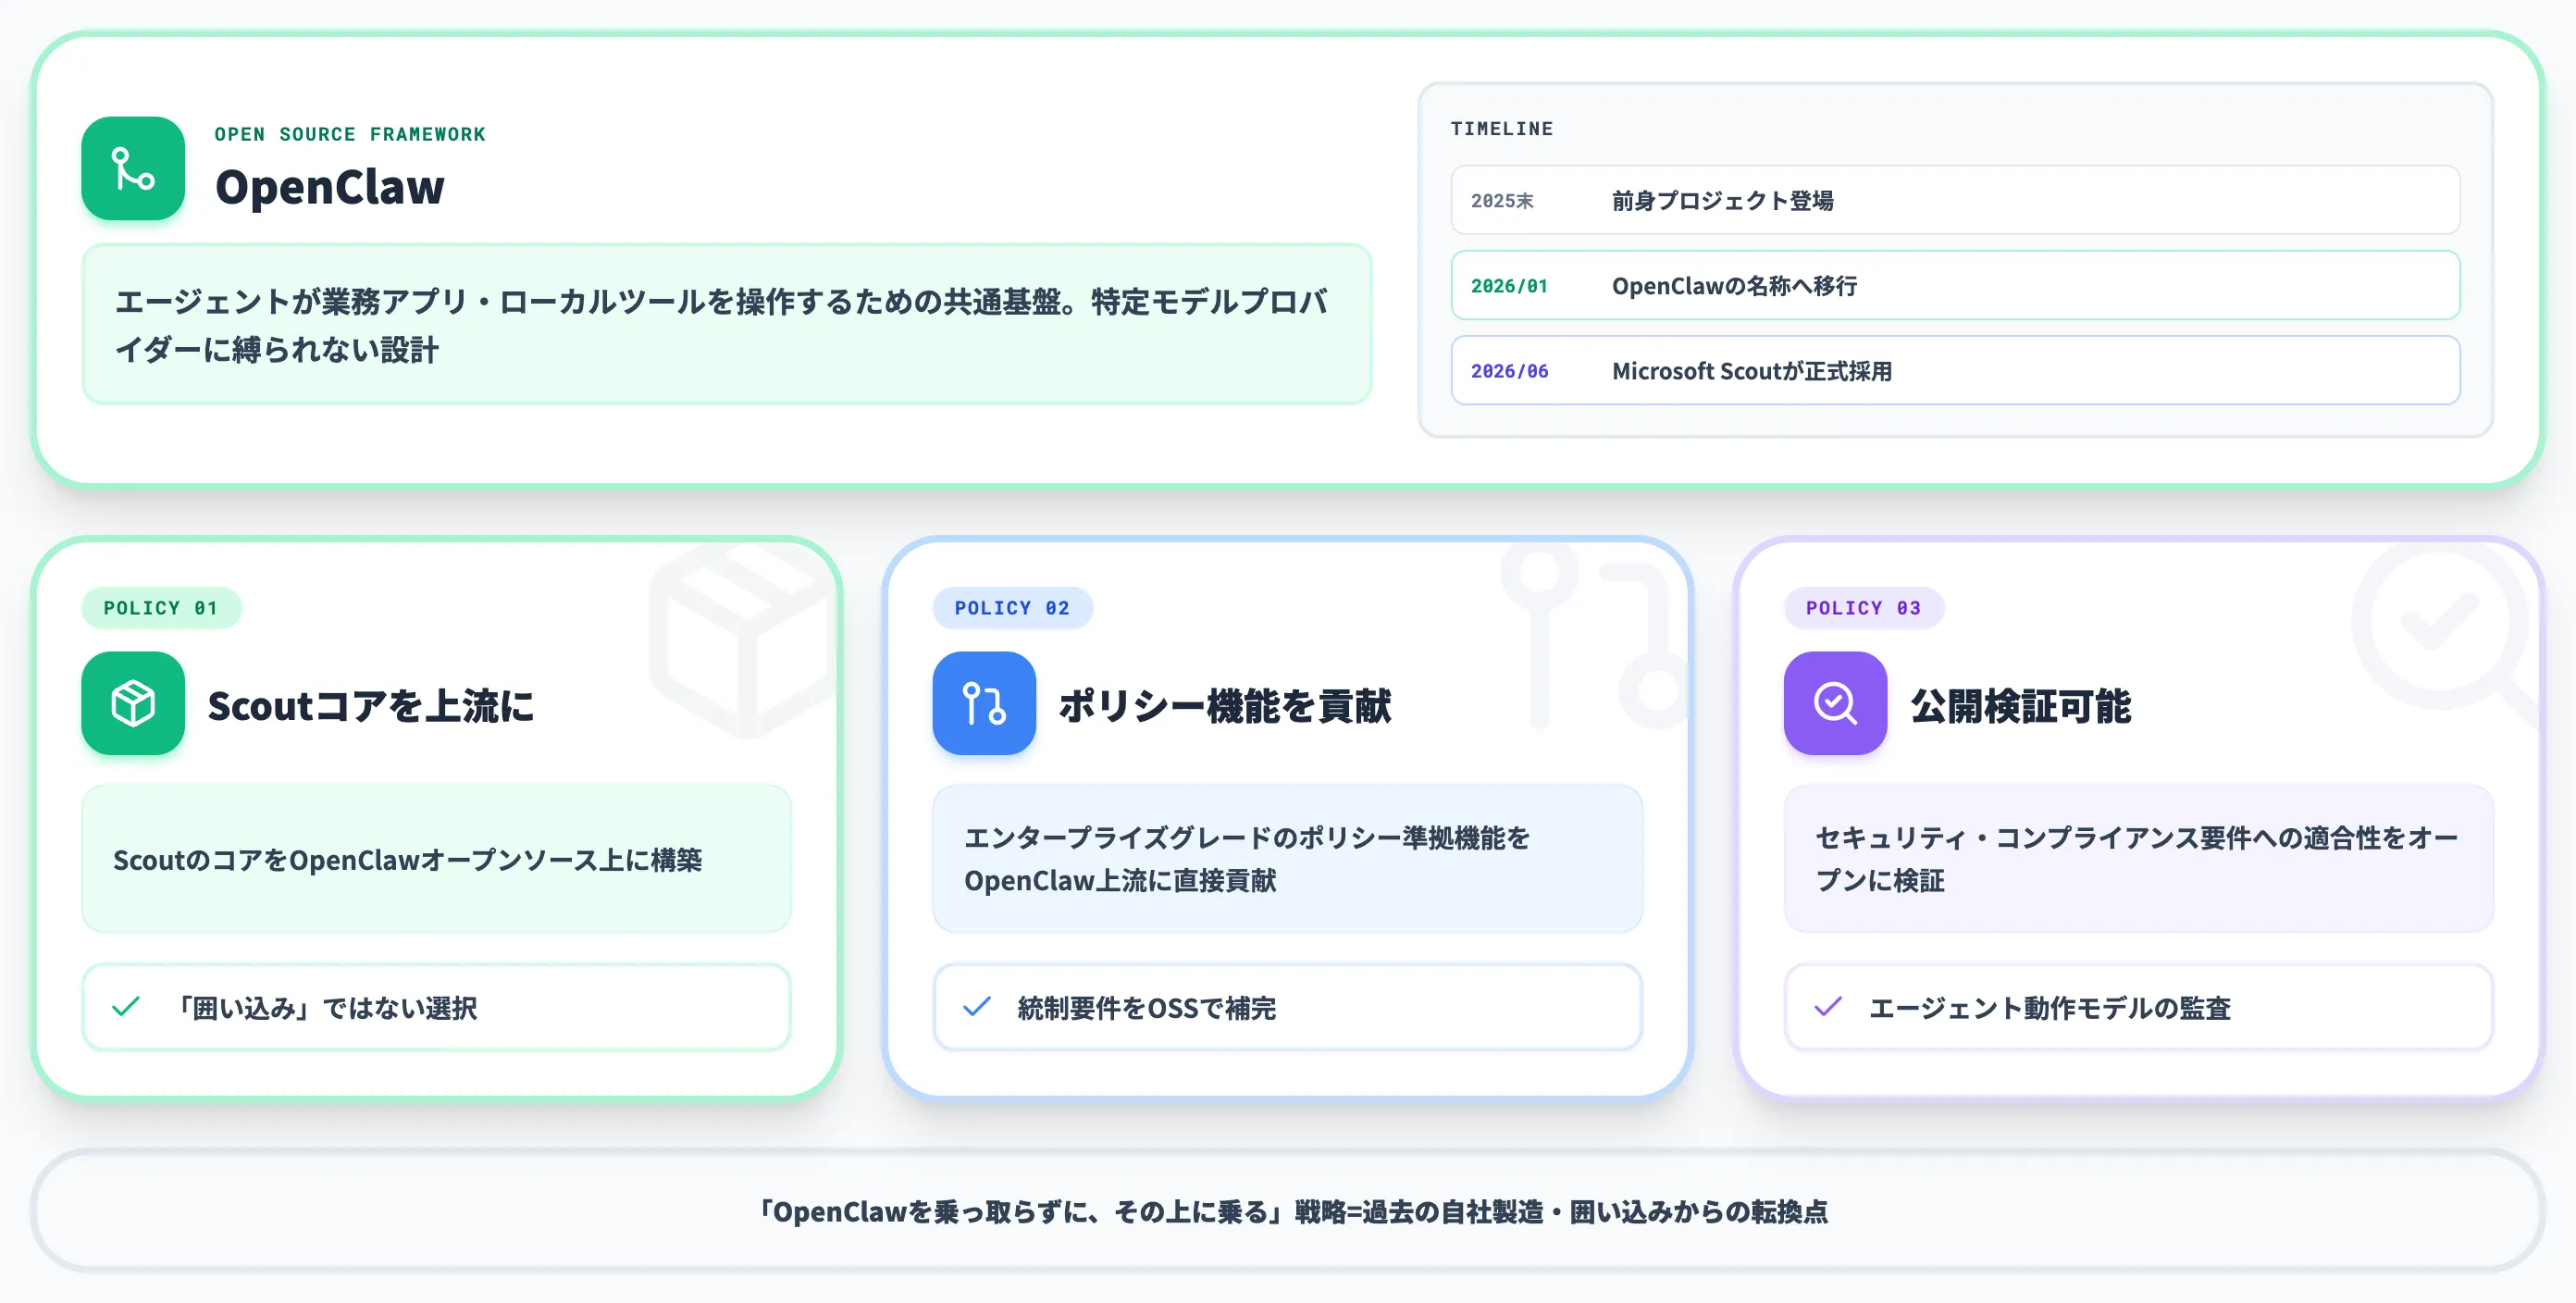Click the ScoutのコアをOpenClawオープンソース上に構築 description
This screenshot has width=2576, height=1303.
point(436,859)
